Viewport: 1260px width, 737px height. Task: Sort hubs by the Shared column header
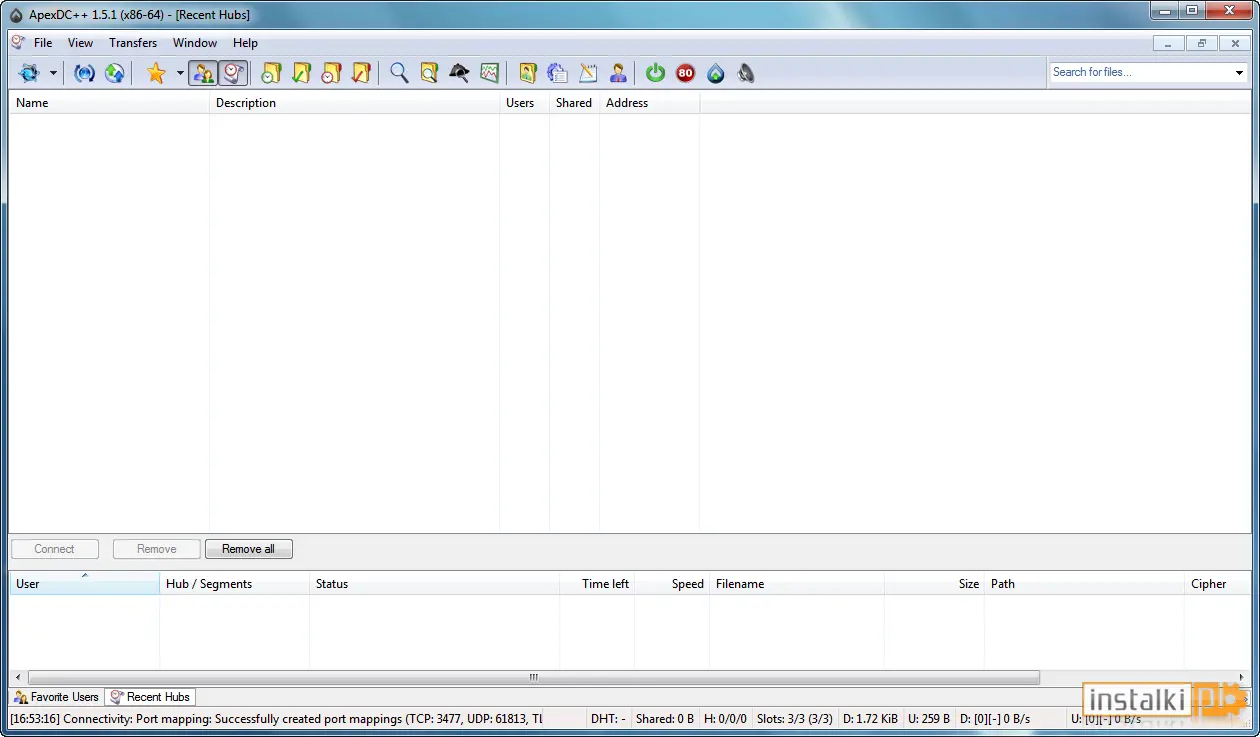tap(575, 103)
